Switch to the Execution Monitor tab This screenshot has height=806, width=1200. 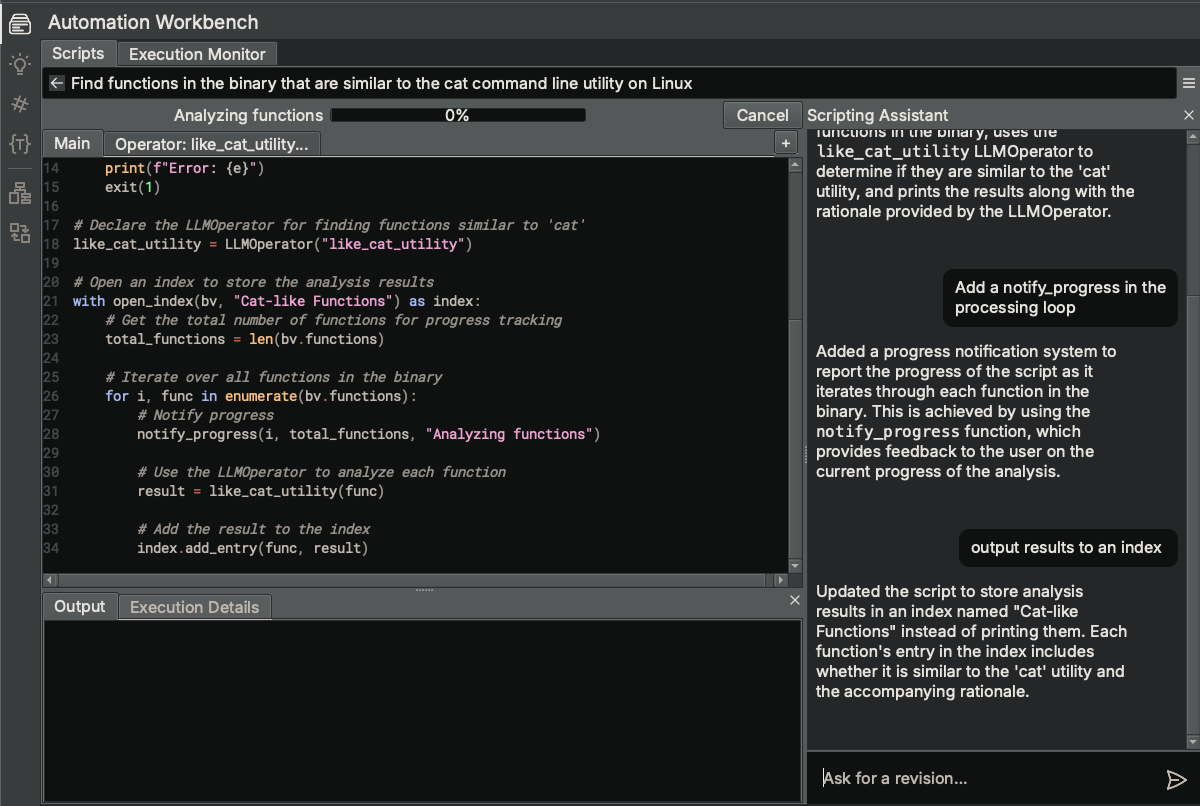[x=196, y=54]
